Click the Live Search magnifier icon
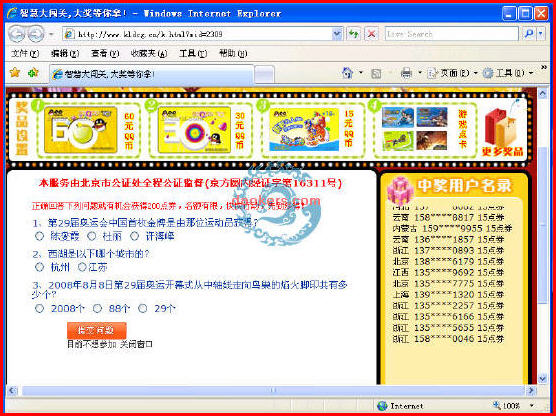Screen dimensions: 556x416 [529, 34]
